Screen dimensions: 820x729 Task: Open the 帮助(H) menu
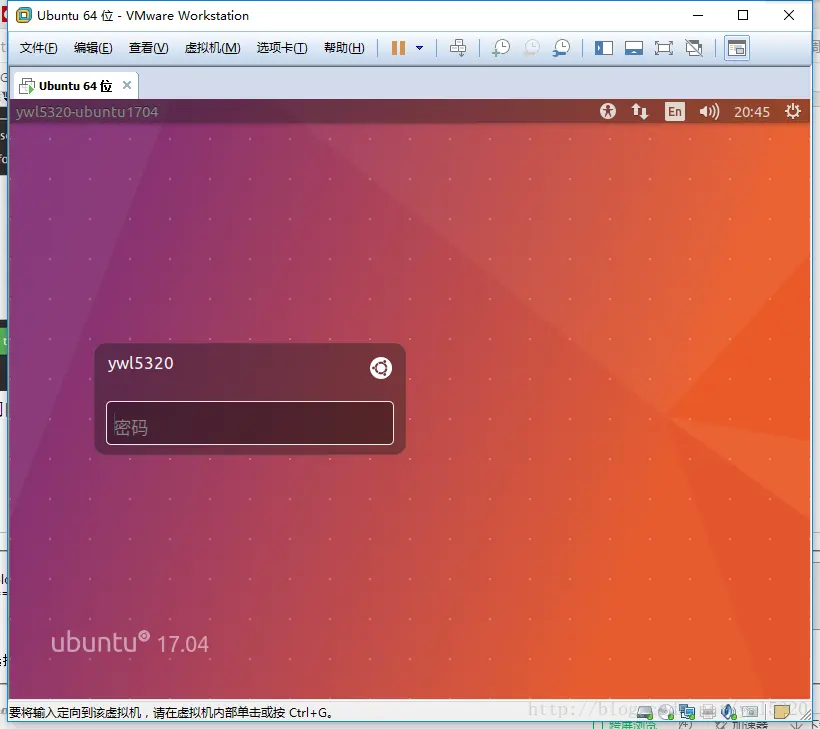pos(344,48)
